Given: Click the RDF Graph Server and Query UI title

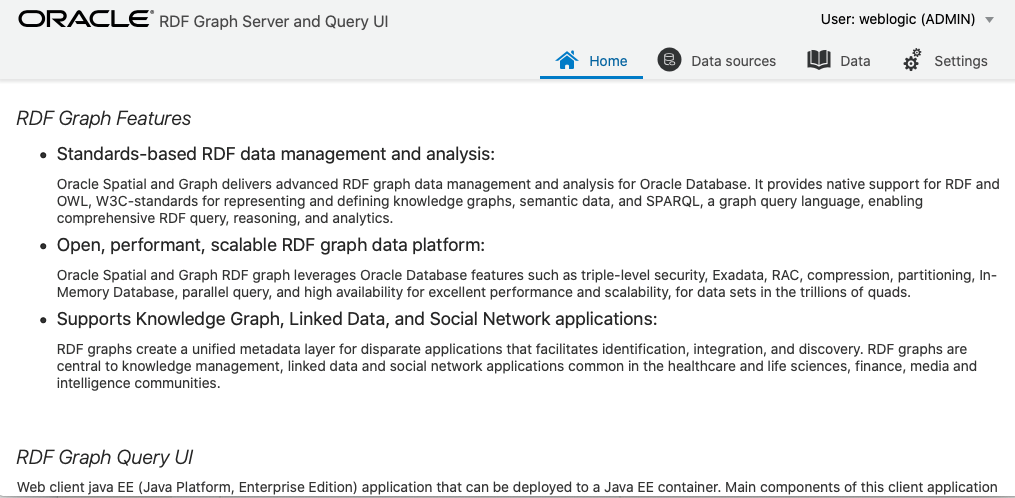Looking at the screenshot, I should tap(274, 21).
